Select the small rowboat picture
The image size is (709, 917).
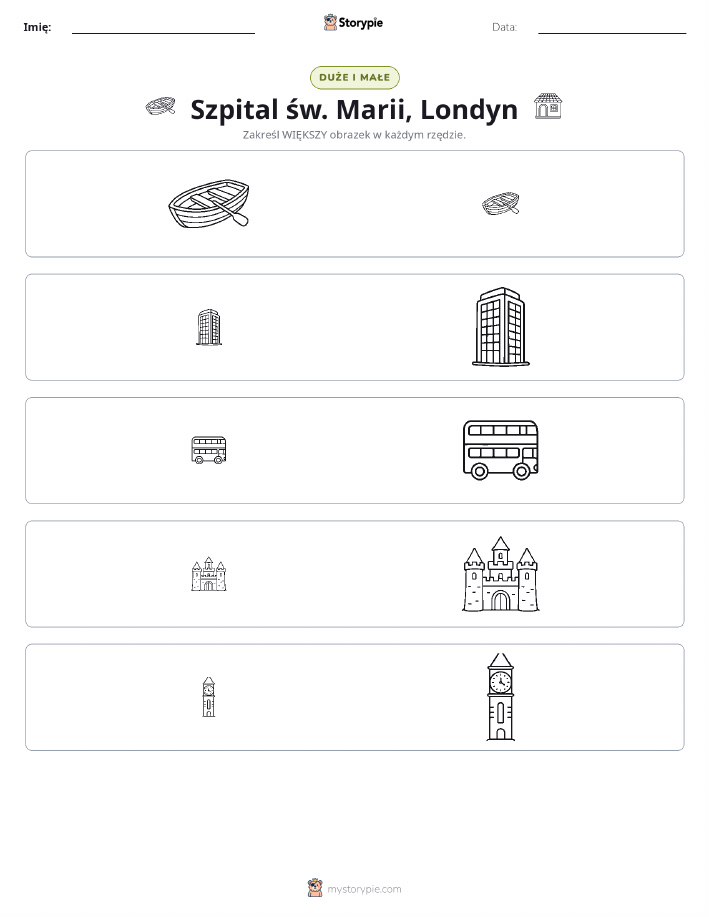pyautogui.click(x=501, y=204)
